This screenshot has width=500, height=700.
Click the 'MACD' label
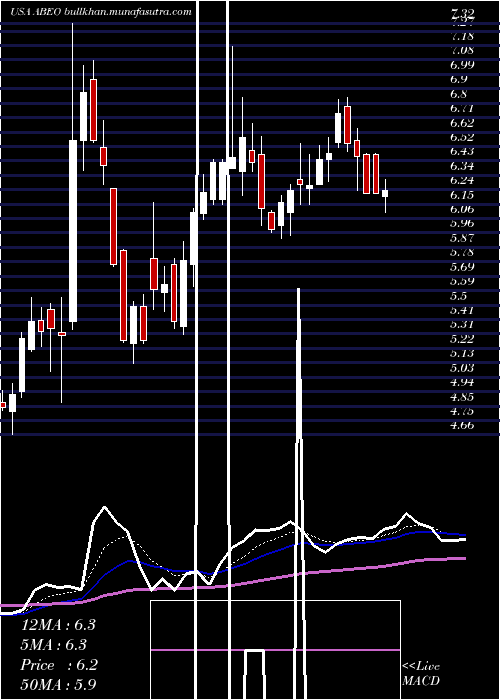(x=421, y=681)
